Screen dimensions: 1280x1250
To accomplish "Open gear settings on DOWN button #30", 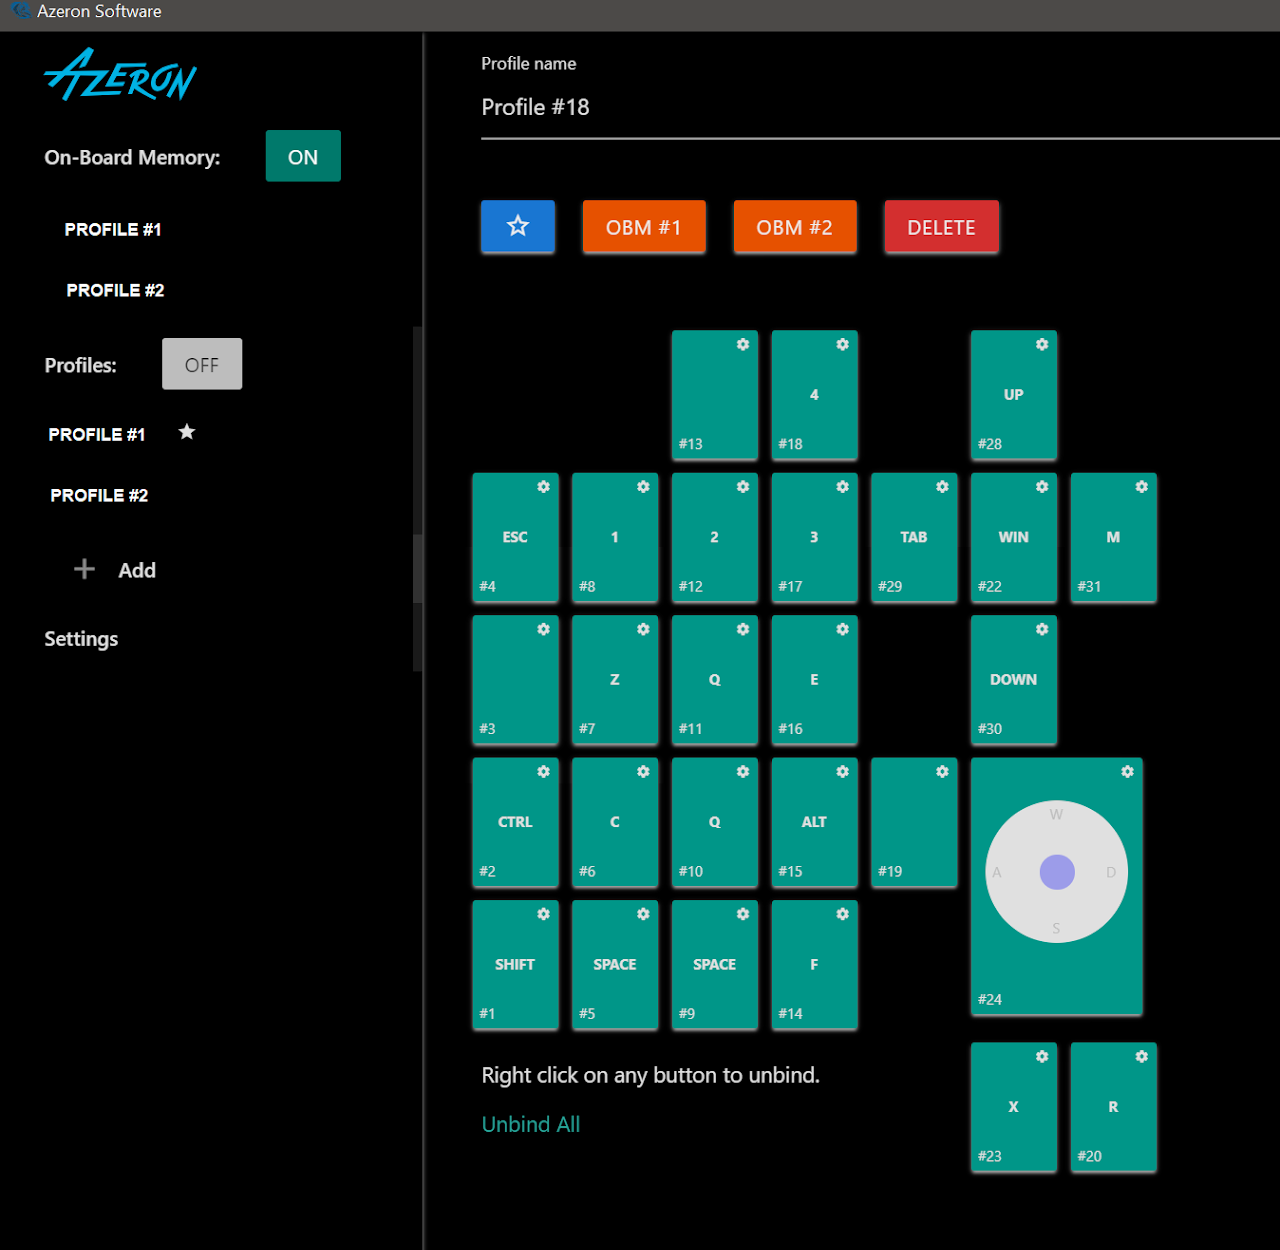I will point(1042,629).
